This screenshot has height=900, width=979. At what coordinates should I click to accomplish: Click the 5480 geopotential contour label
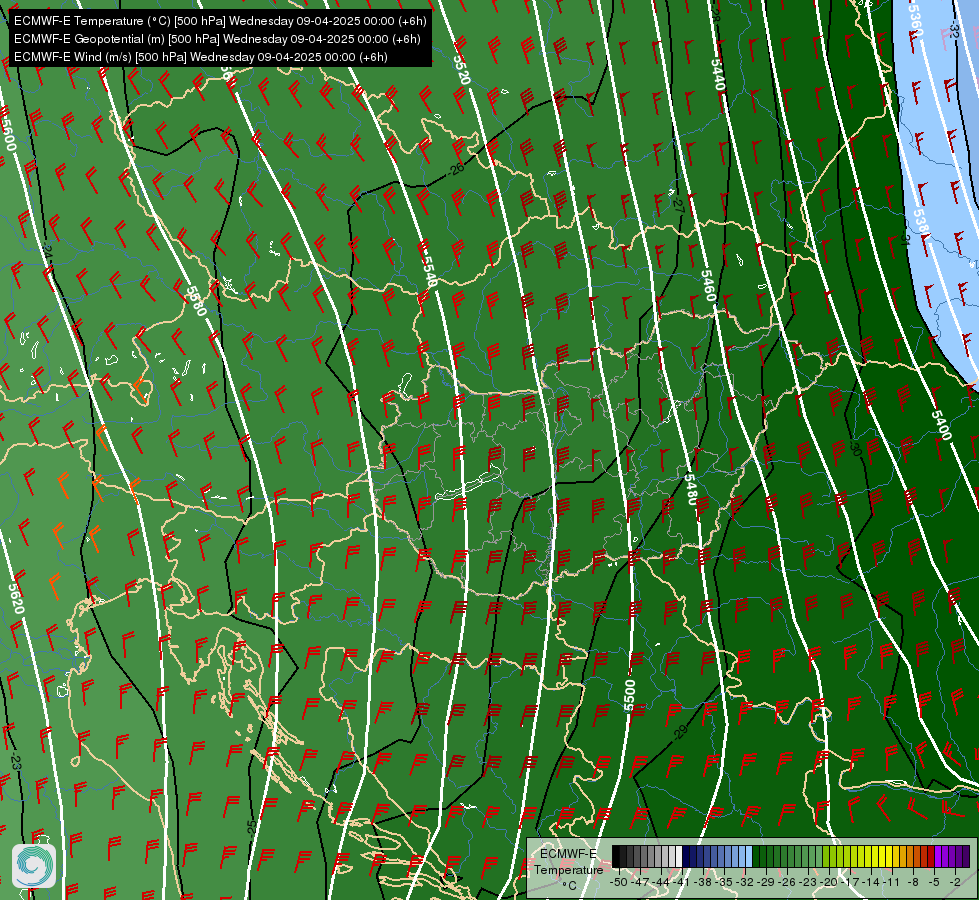click(x=690, y=489)
